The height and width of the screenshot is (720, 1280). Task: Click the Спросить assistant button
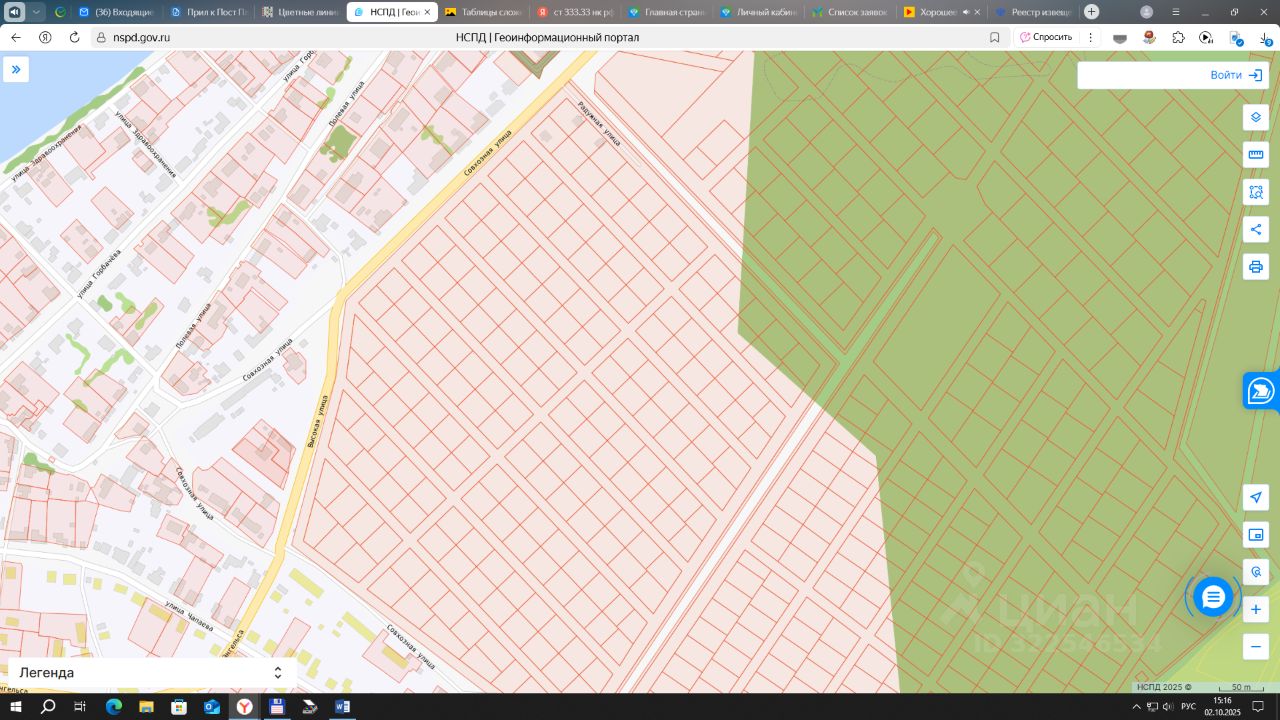pos(1046,37)
